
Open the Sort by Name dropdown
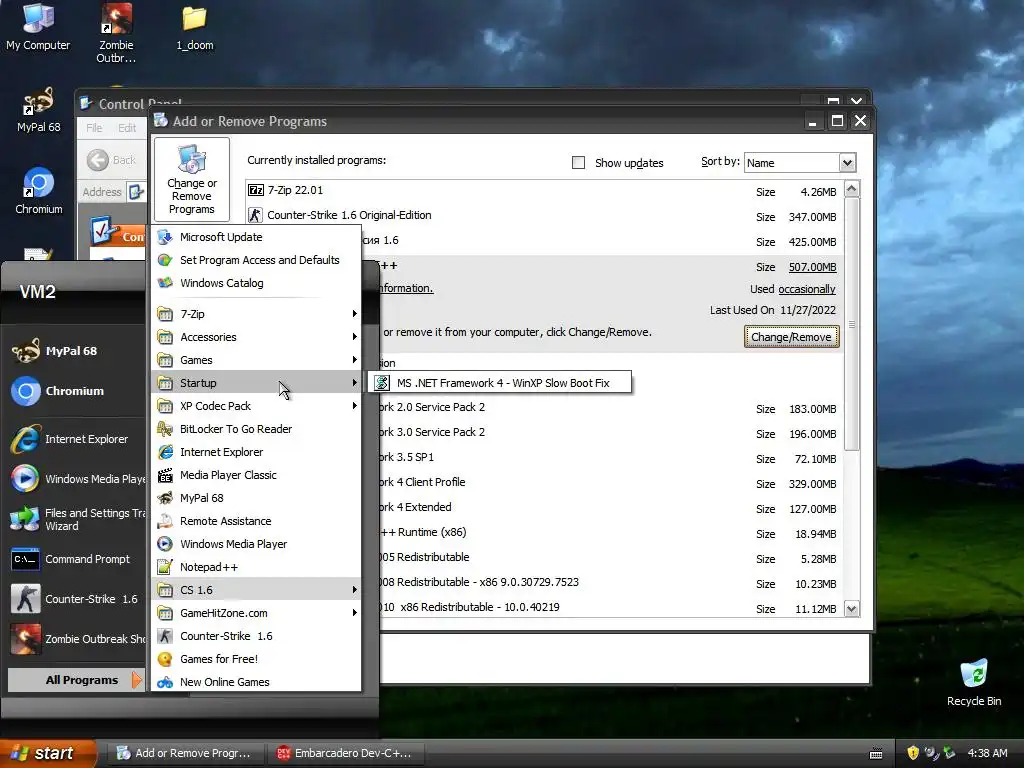click(847, 163)
